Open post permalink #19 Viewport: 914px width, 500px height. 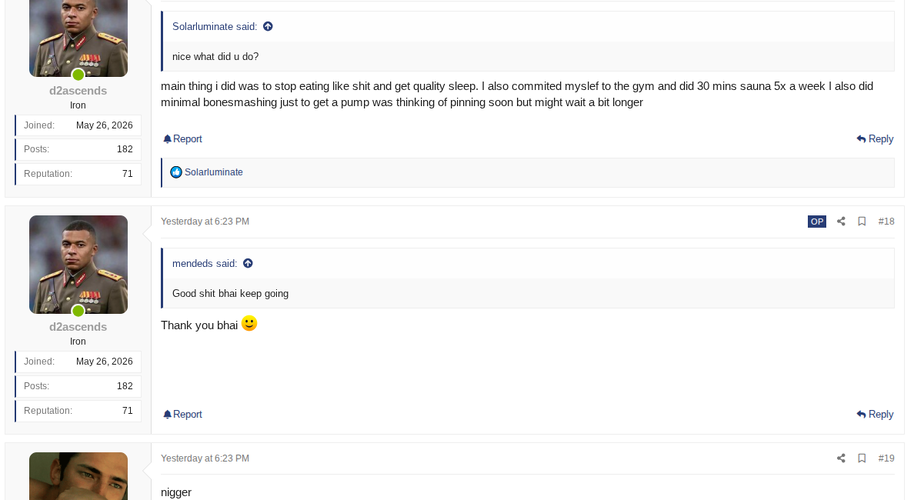886,458
